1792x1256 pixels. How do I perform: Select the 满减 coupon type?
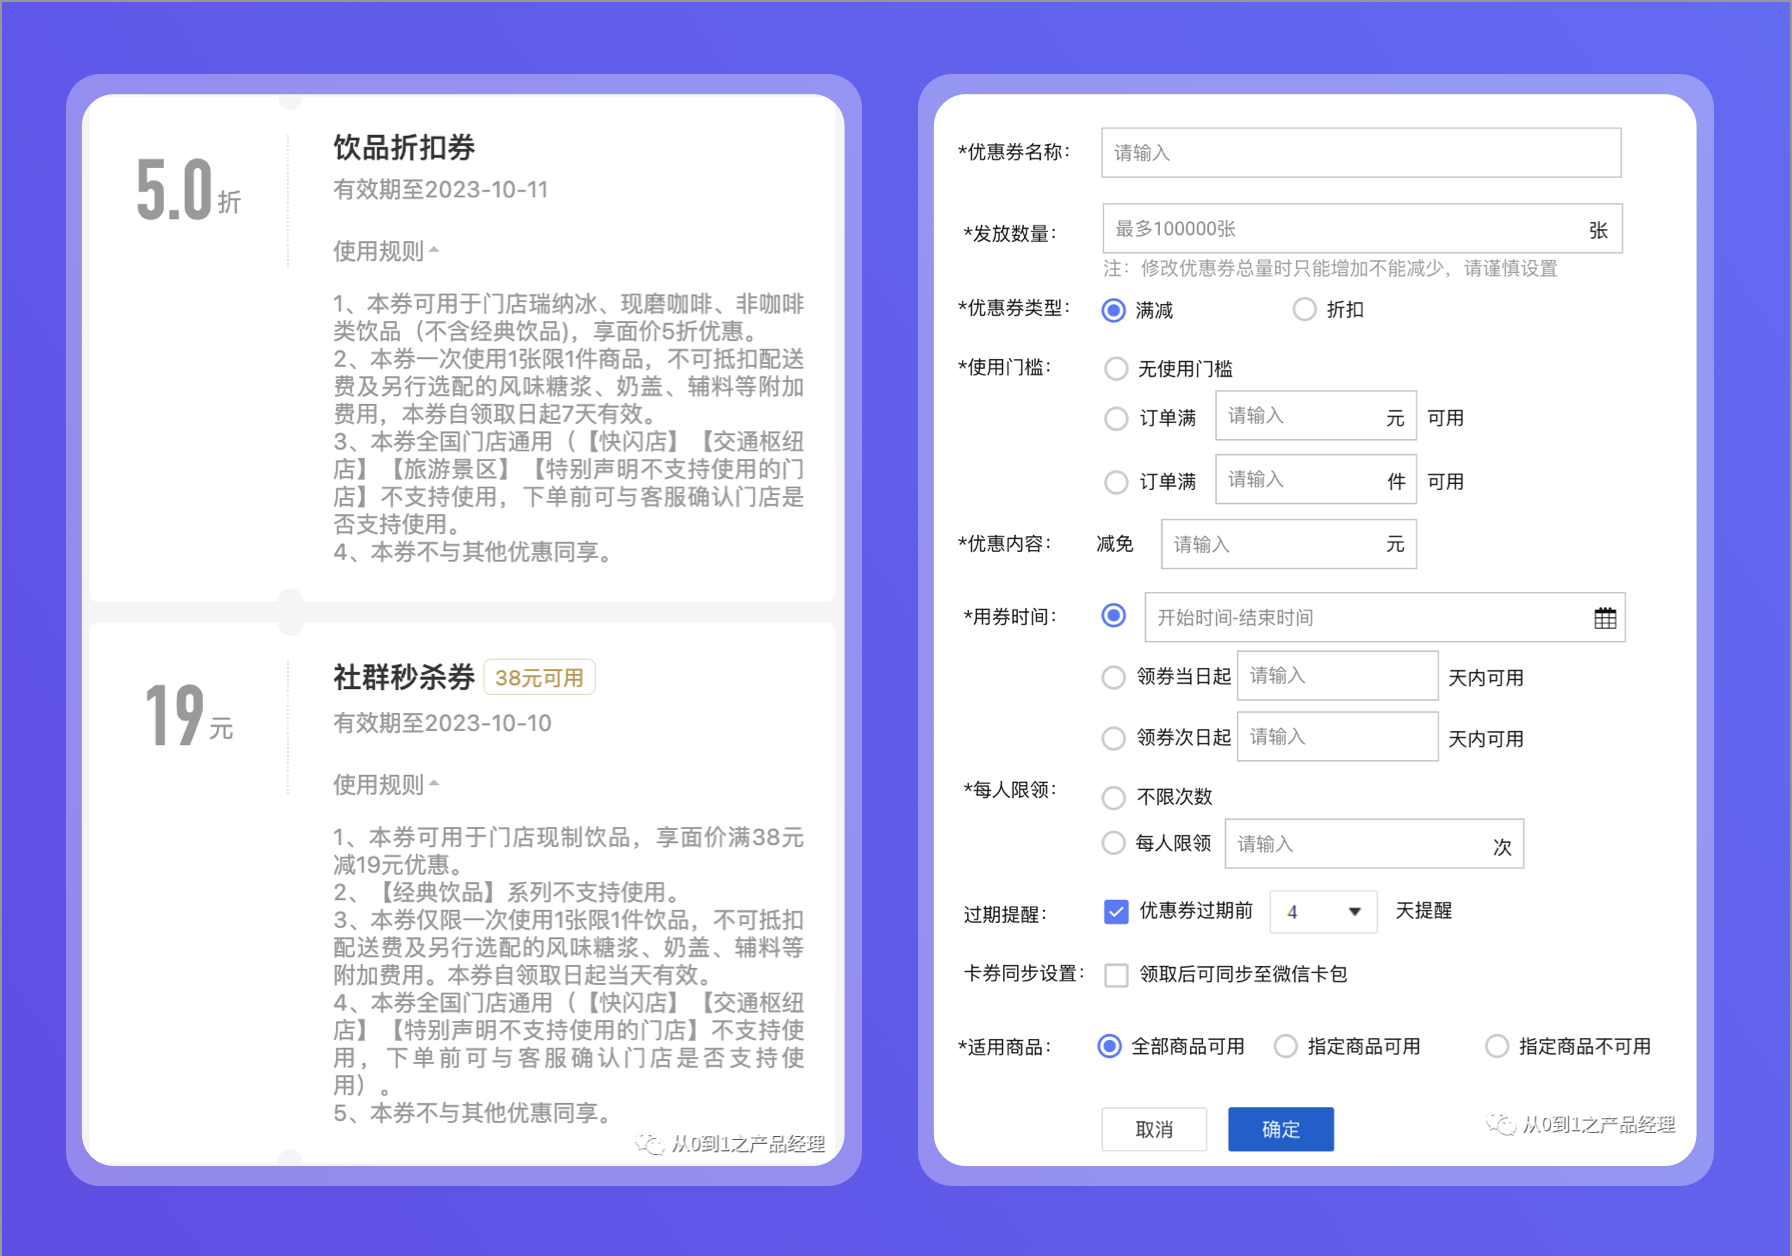[1113, 310]
